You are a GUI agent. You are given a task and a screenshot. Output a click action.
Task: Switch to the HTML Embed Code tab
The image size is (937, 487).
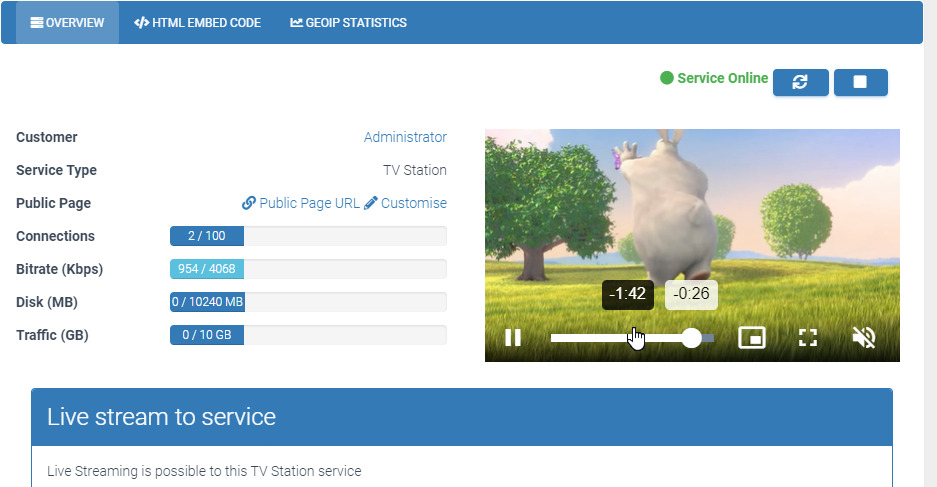tap(197, 23)
